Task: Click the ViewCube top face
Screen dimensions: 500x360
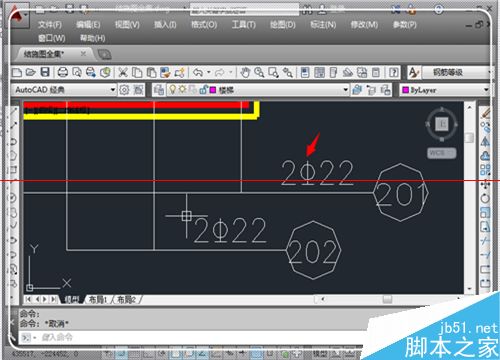Action: 442,124
